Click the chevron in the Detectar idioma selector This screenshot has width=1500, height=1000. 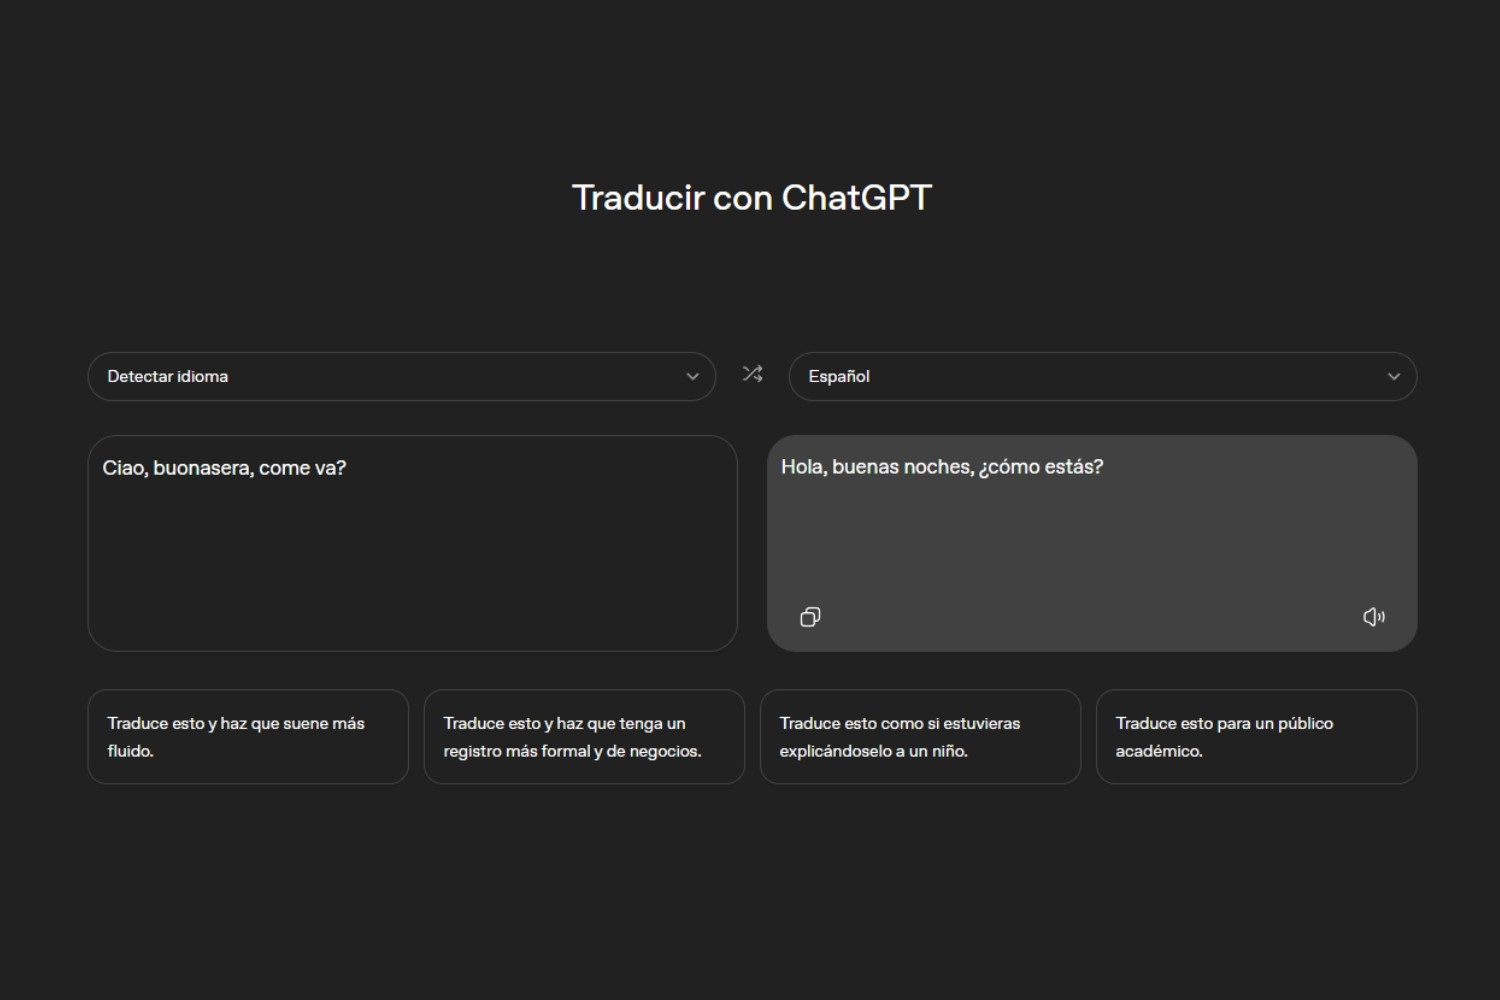(692, 377)
